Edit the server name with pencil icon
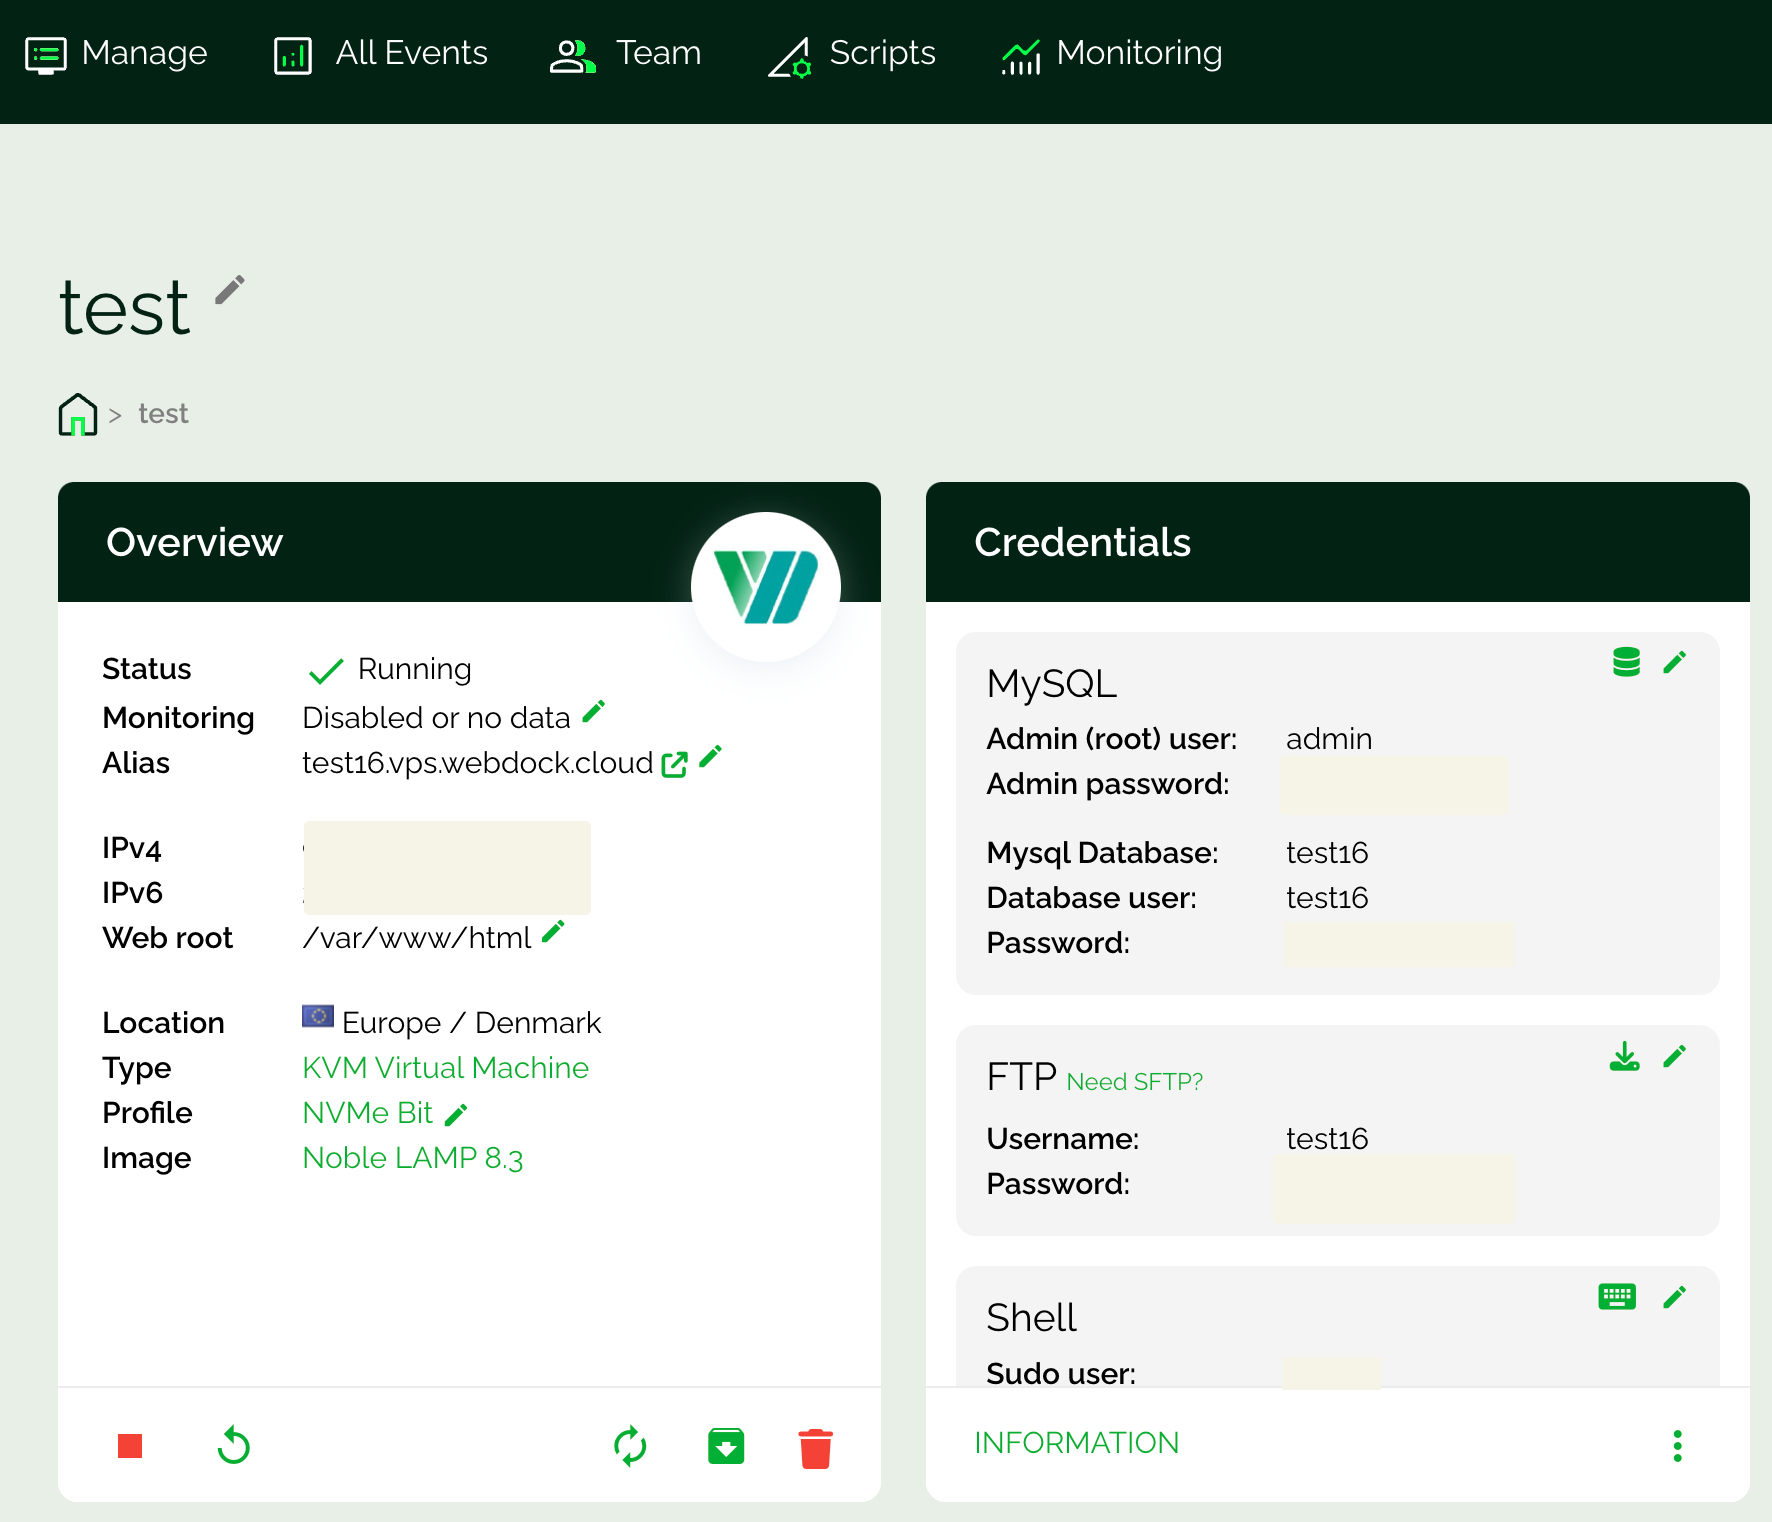Screen dimensions: 1772x1522 pyautogui.click(x=230, y=290)
